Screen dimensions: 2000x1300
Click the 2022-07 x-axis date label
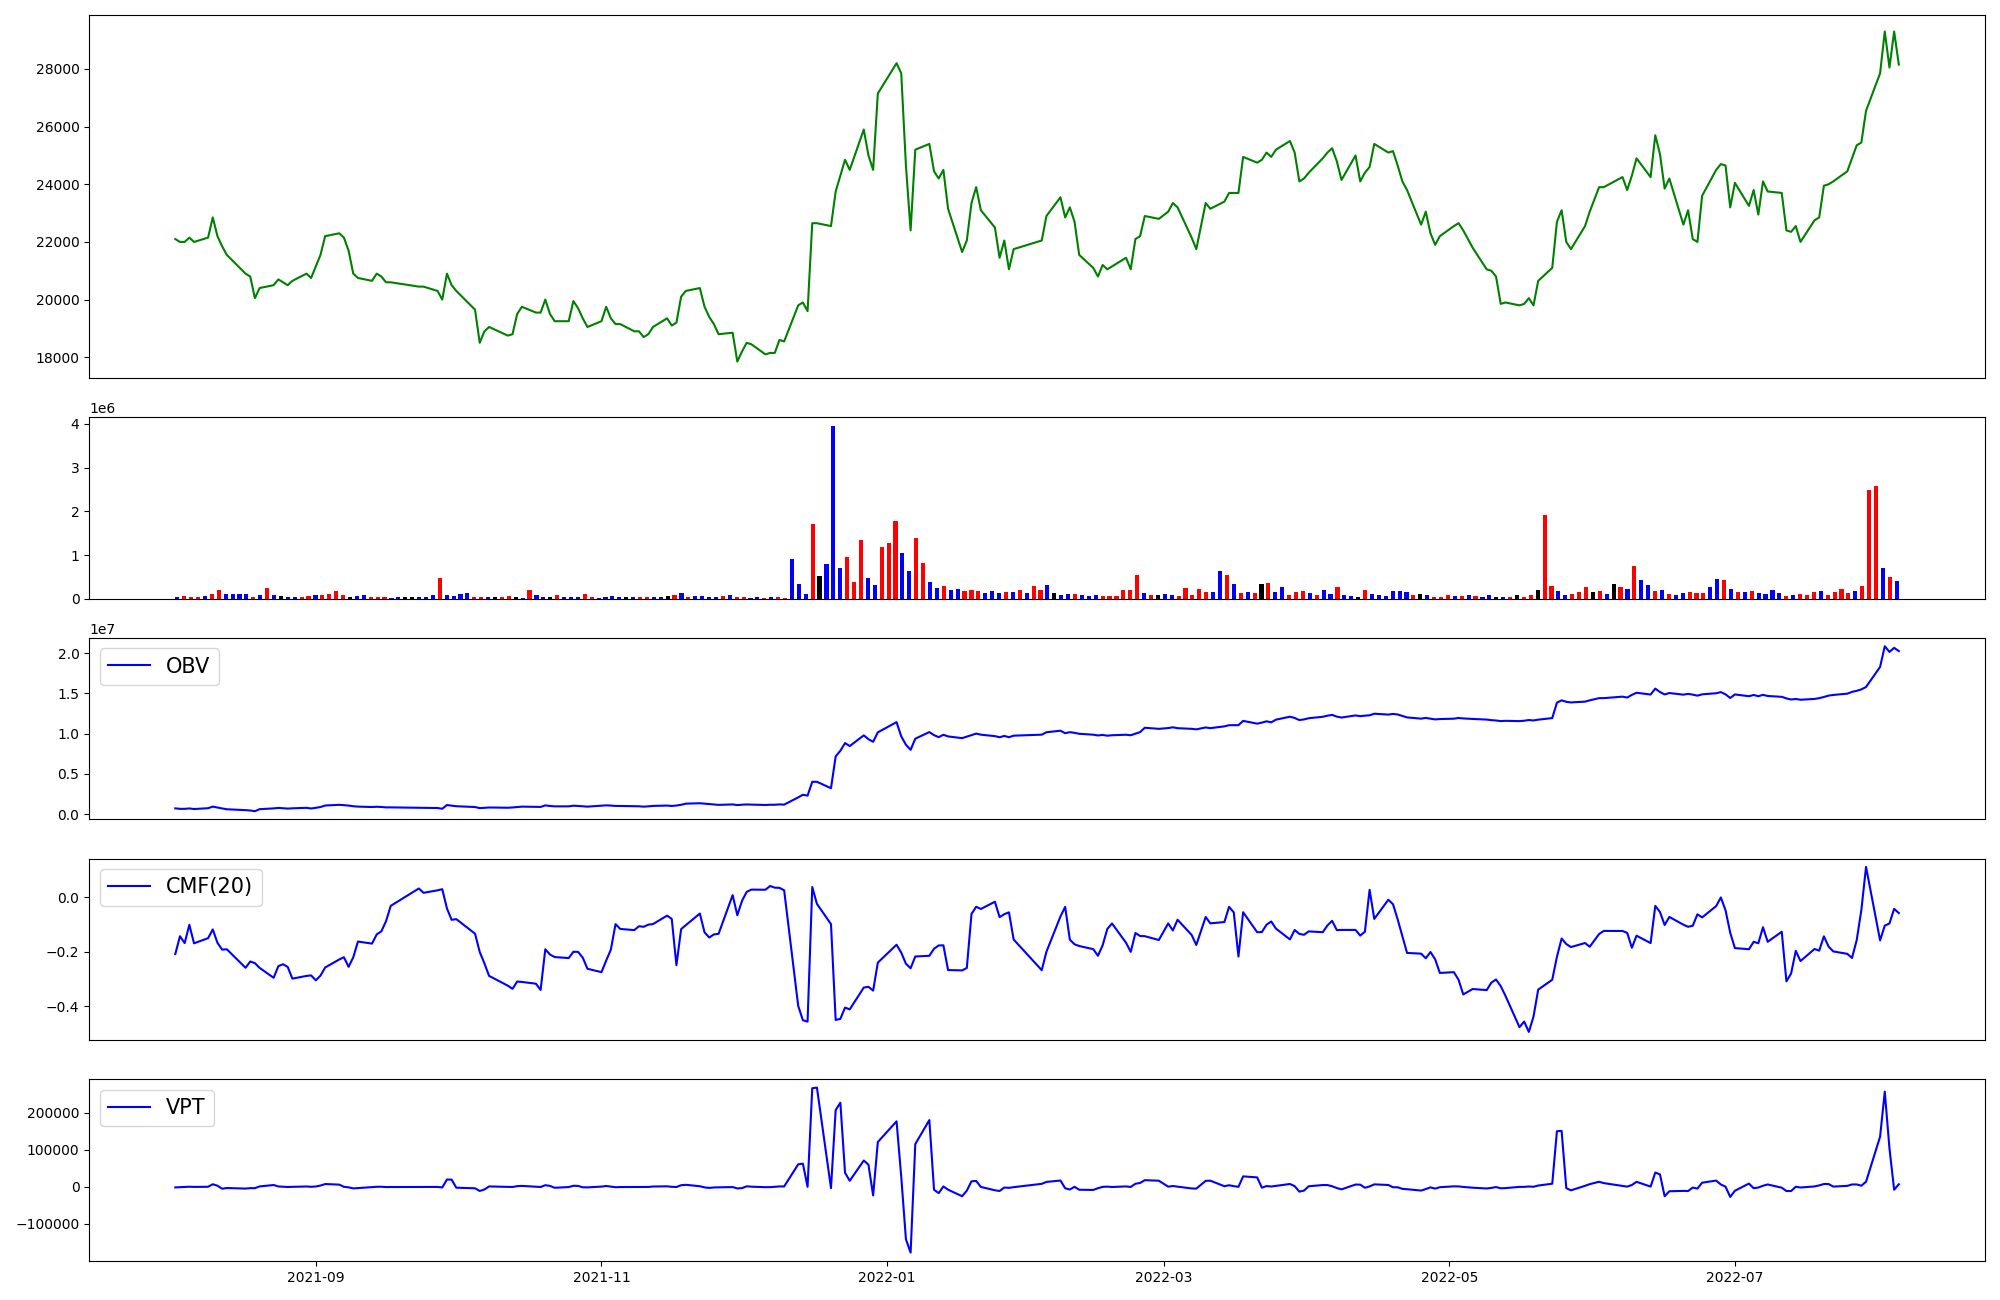(x=1734, y=1277)
